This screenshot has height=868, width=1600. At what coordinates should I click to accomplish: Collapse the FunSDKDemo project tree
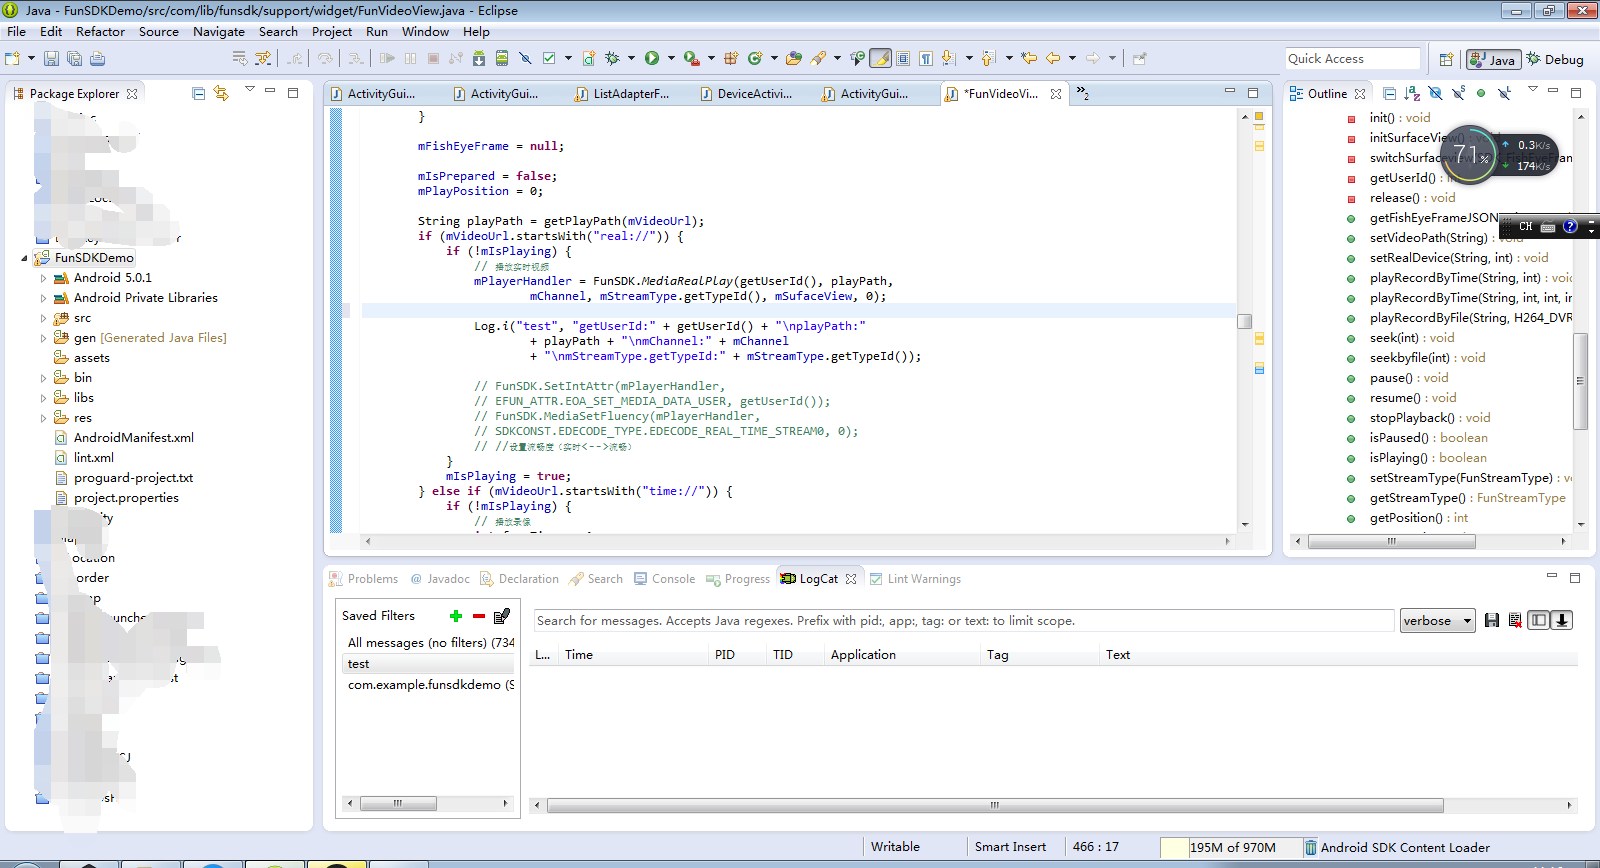[x=25, y=258]
